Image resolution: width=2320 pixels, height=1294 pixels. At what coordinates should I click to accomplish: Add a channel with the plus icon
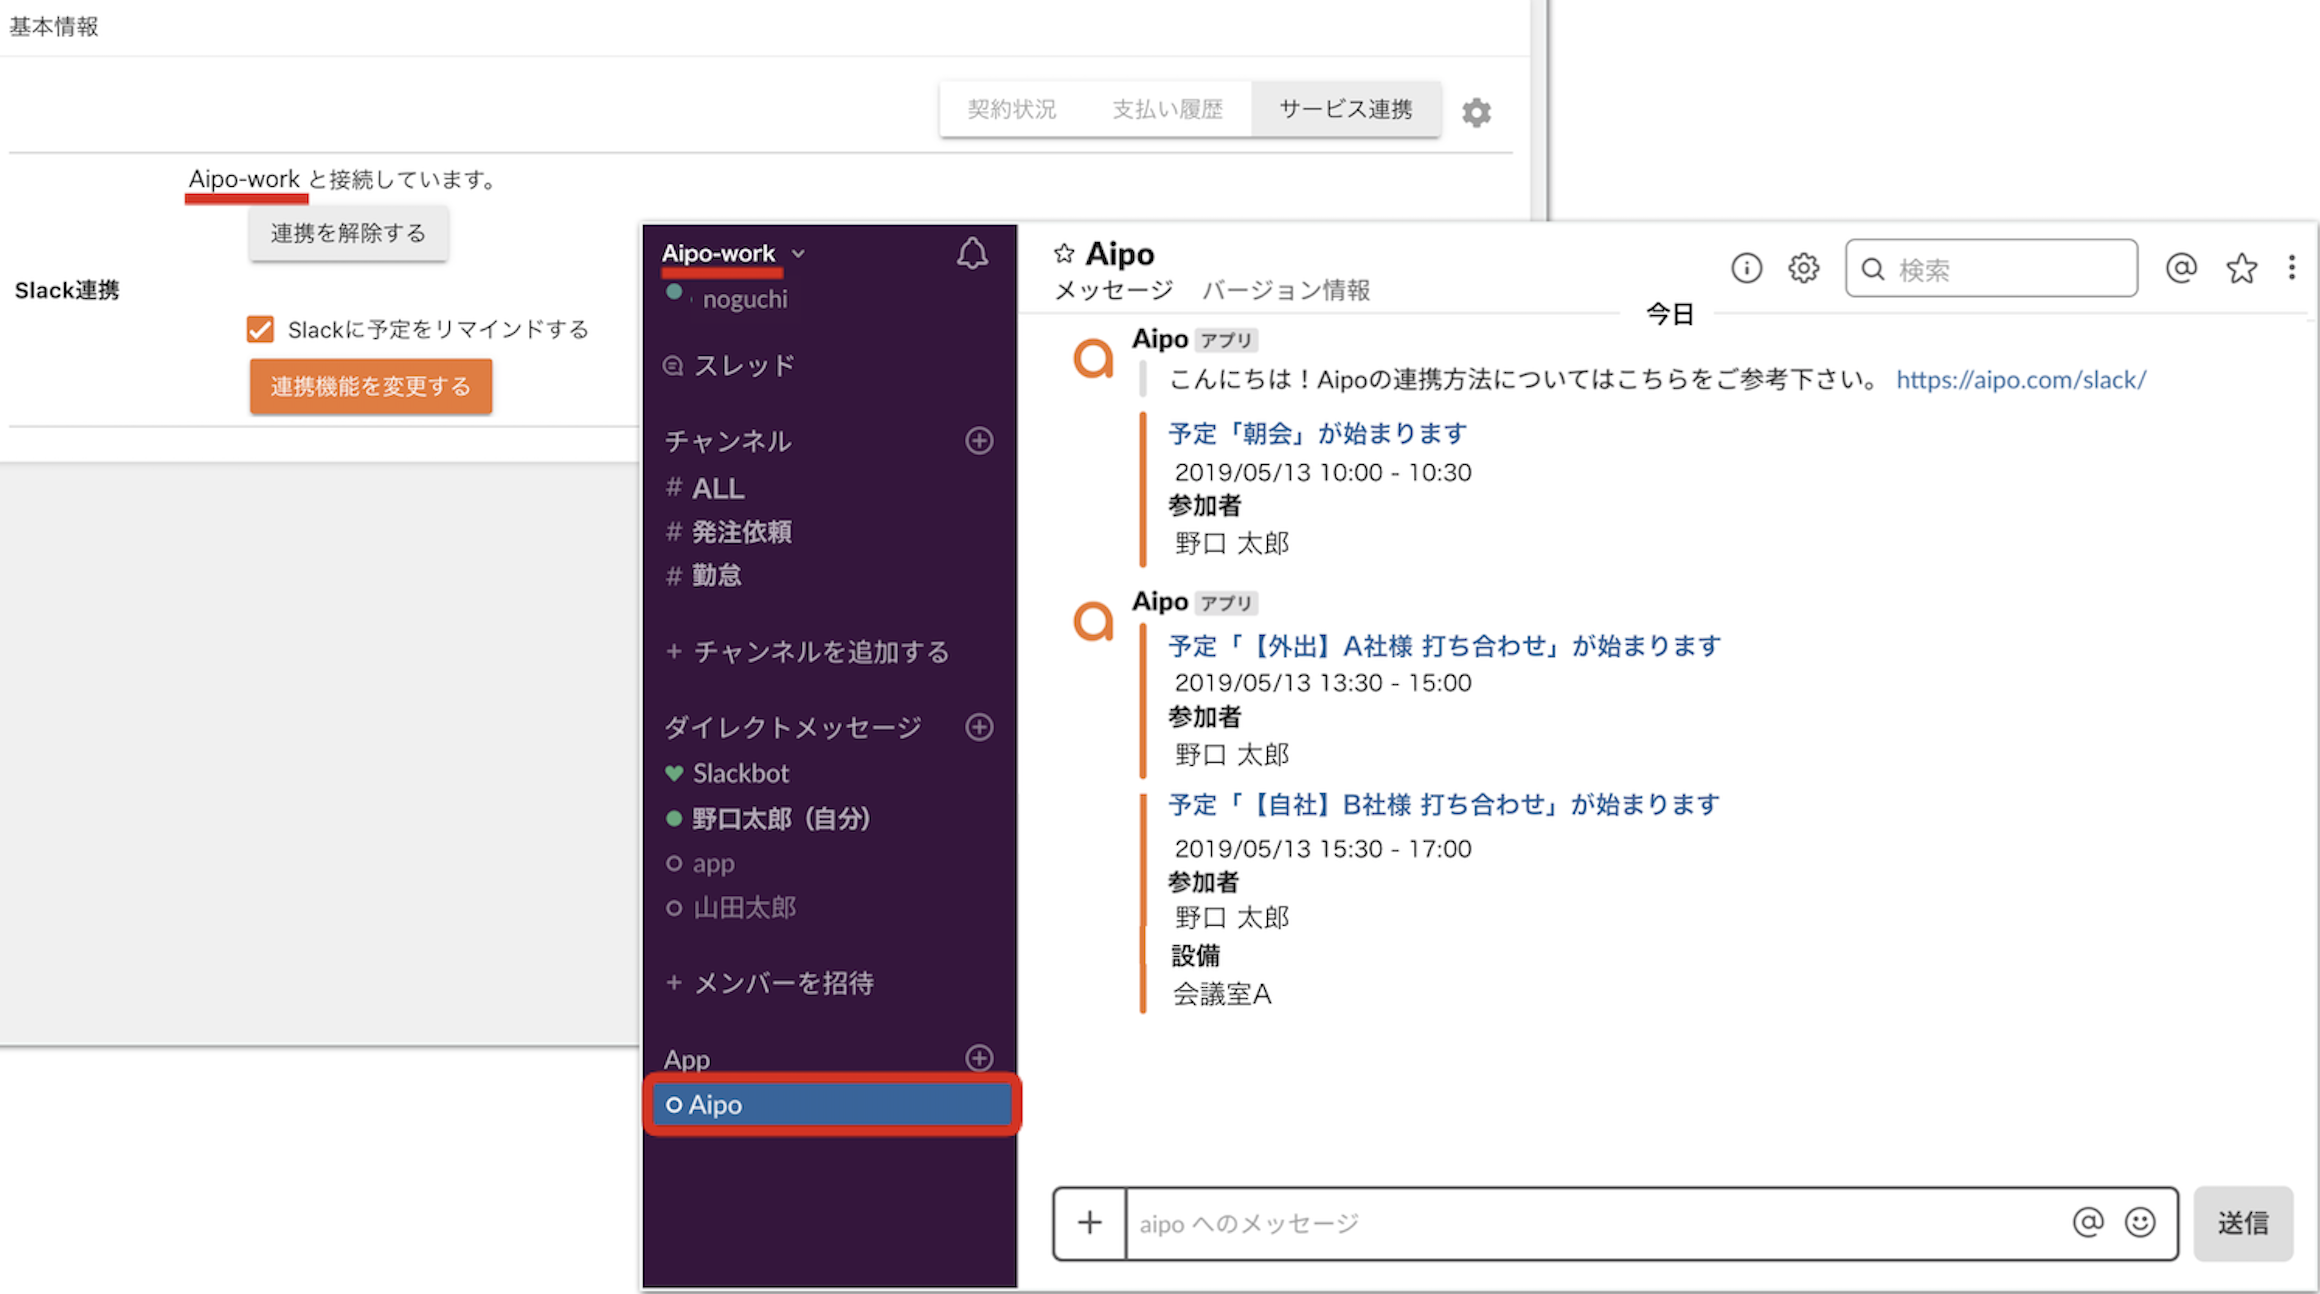tap(979, 440)
